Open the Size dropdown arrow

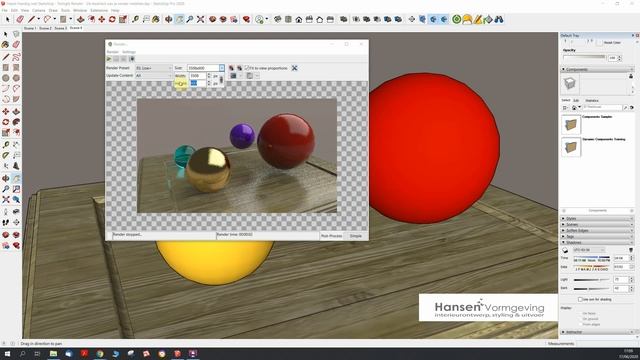coord(222,68)
